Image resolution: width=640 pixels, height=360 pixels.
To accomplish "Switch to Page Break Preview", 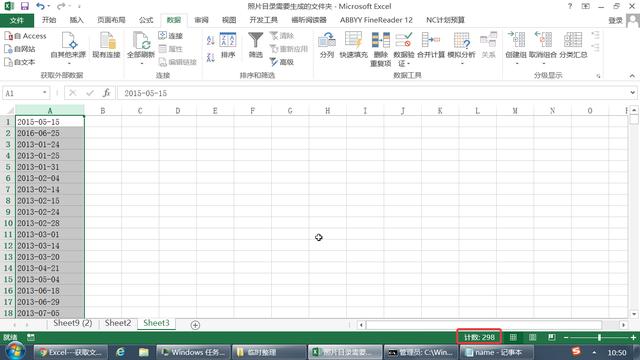I will [552, 338].
